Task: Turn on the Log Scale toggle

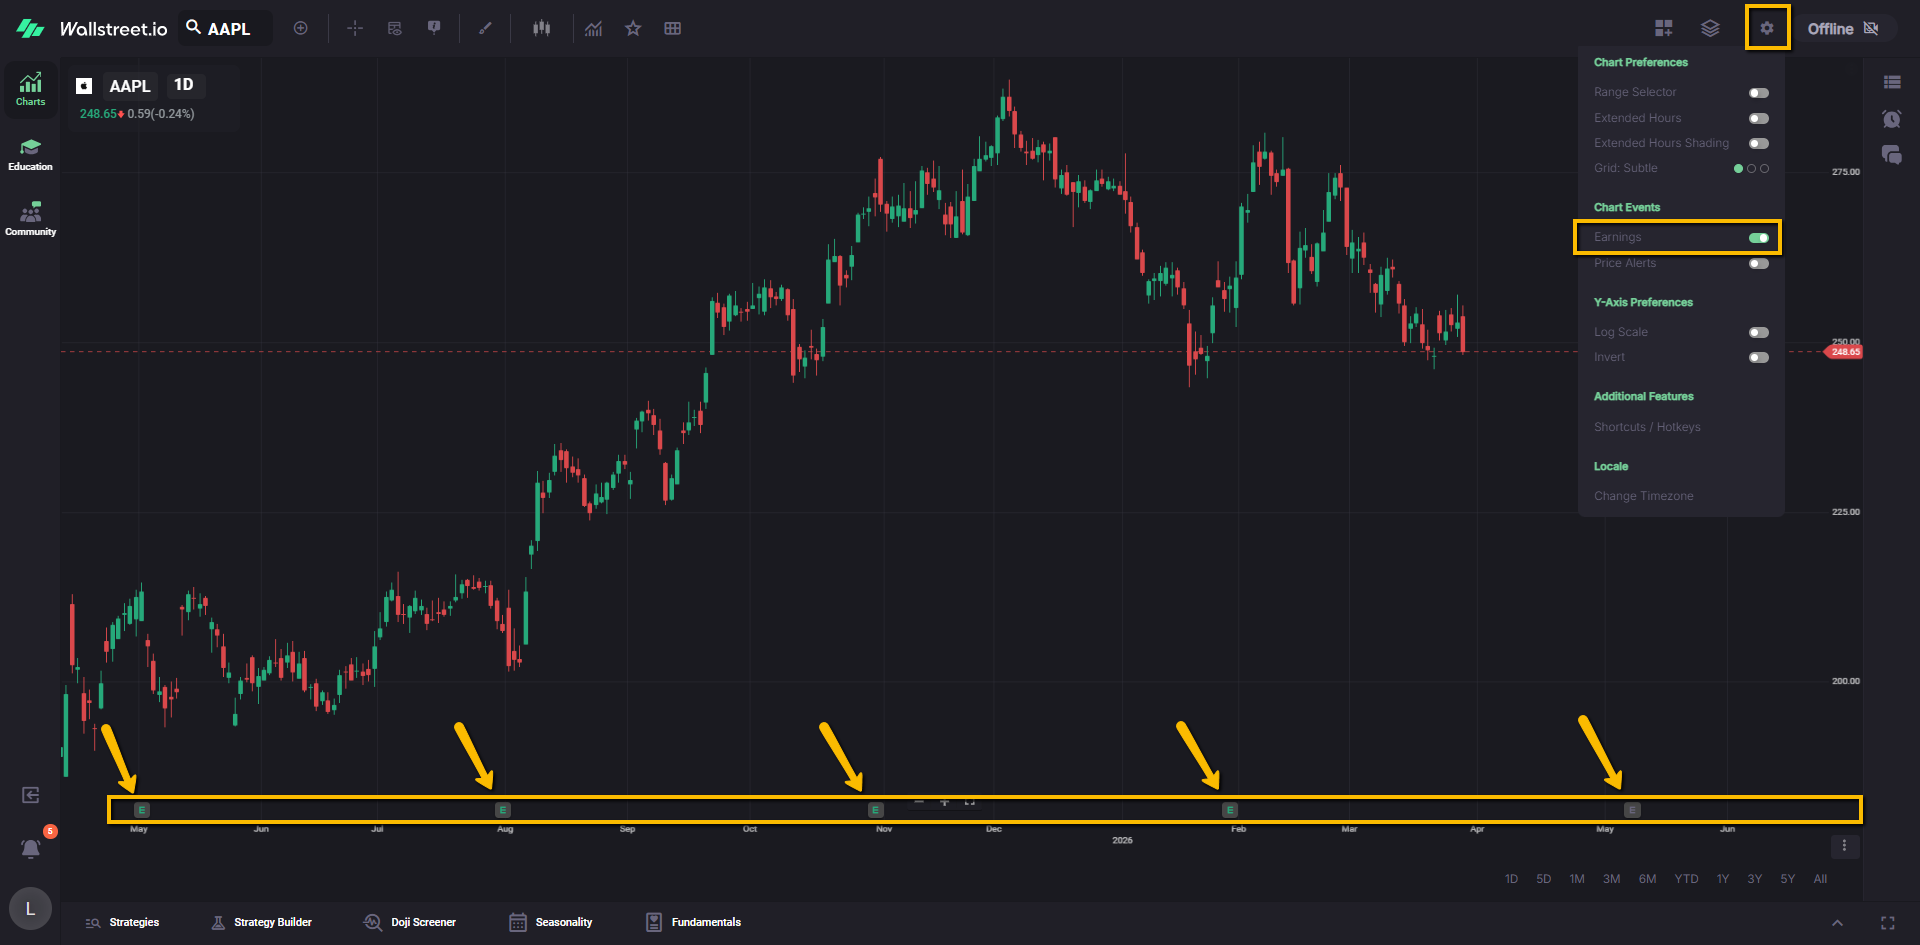Action: point(1758,332)
